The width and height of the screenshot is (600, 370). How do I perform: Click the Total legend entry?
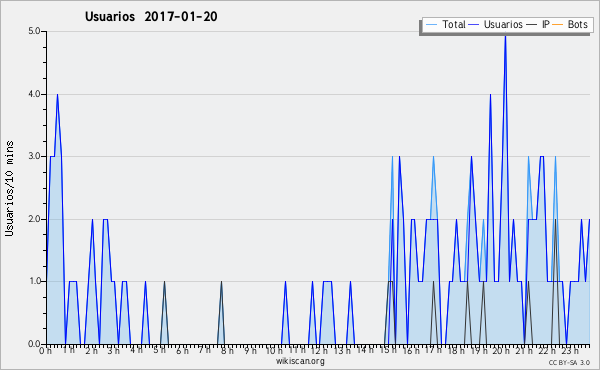click(x=446, y=24)
